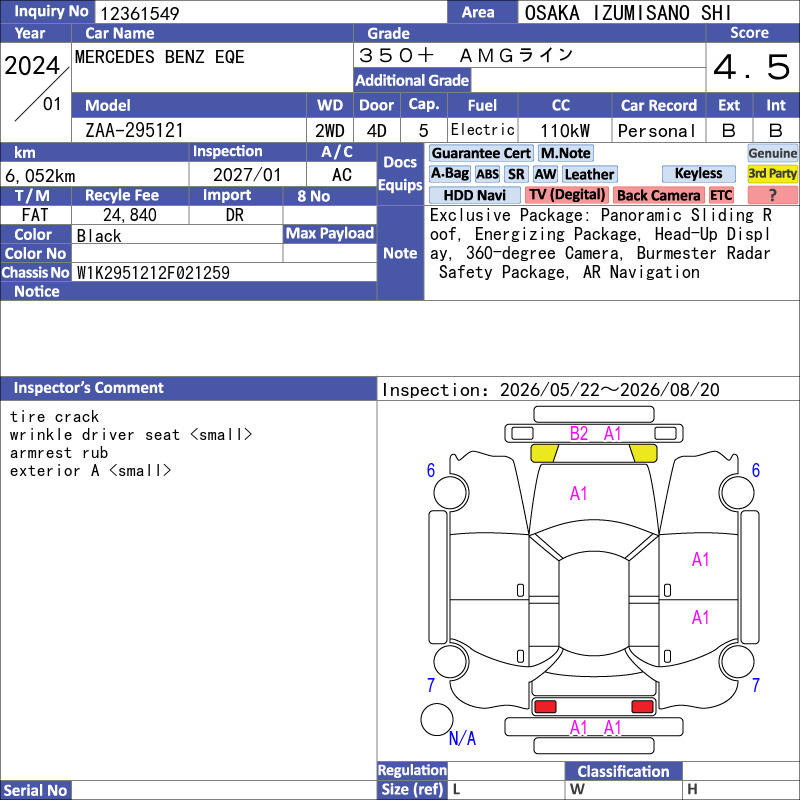This screenshot has height=800, width=800.
Task: Click the Leather equipment tag
Action: point(589,174)
